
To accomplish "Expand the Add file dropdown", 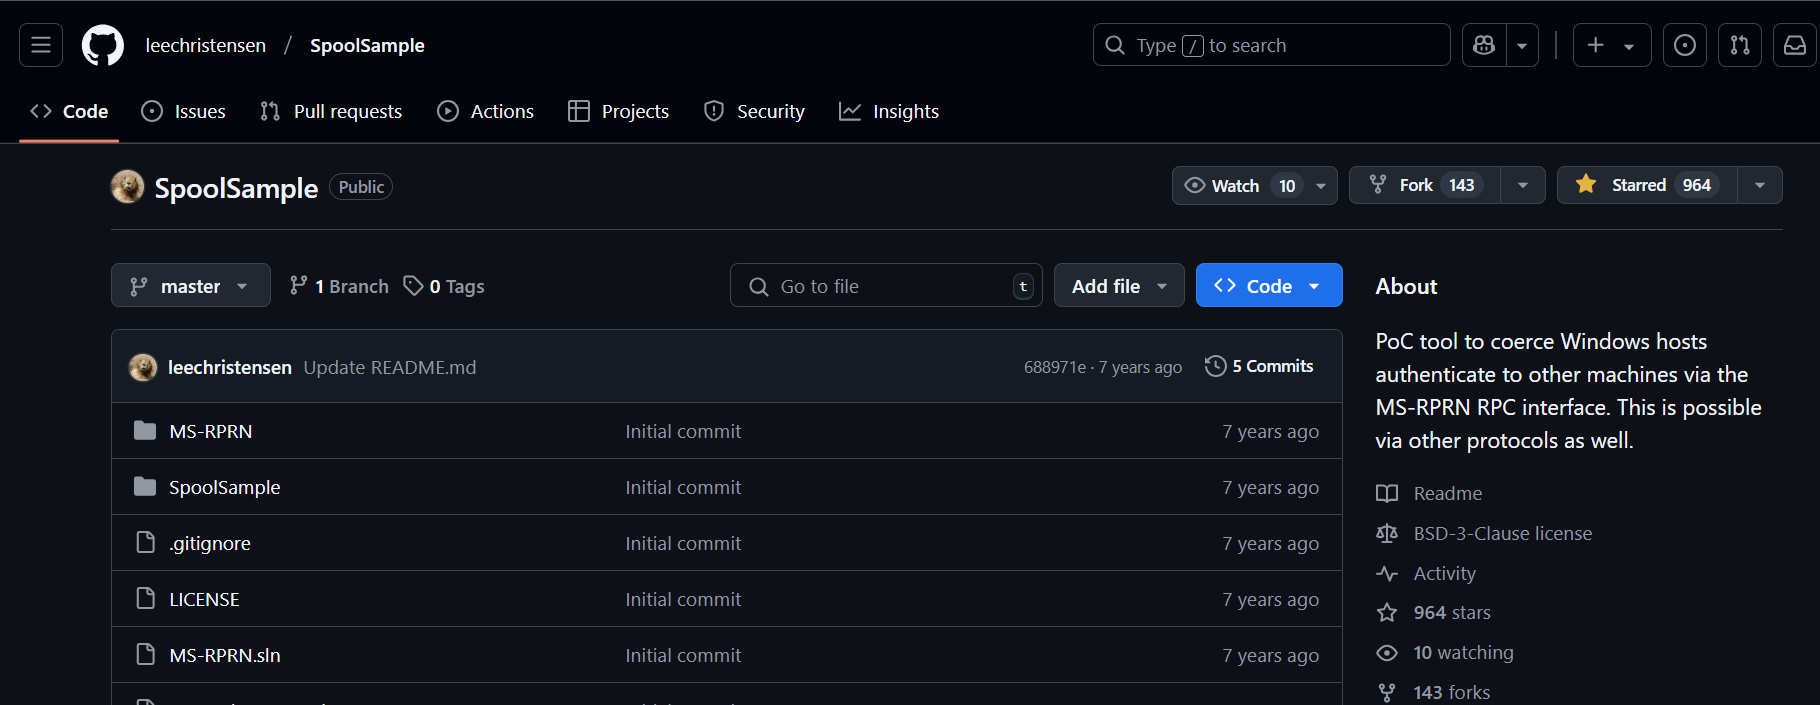I will click(1118, 286).
